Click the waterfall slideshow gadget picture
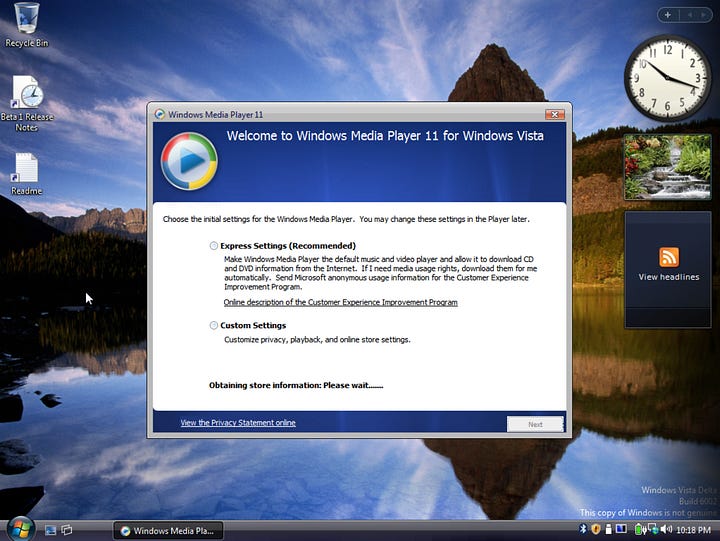The height and width of the screenshot is (541, 720). click(x=667, y=167)
